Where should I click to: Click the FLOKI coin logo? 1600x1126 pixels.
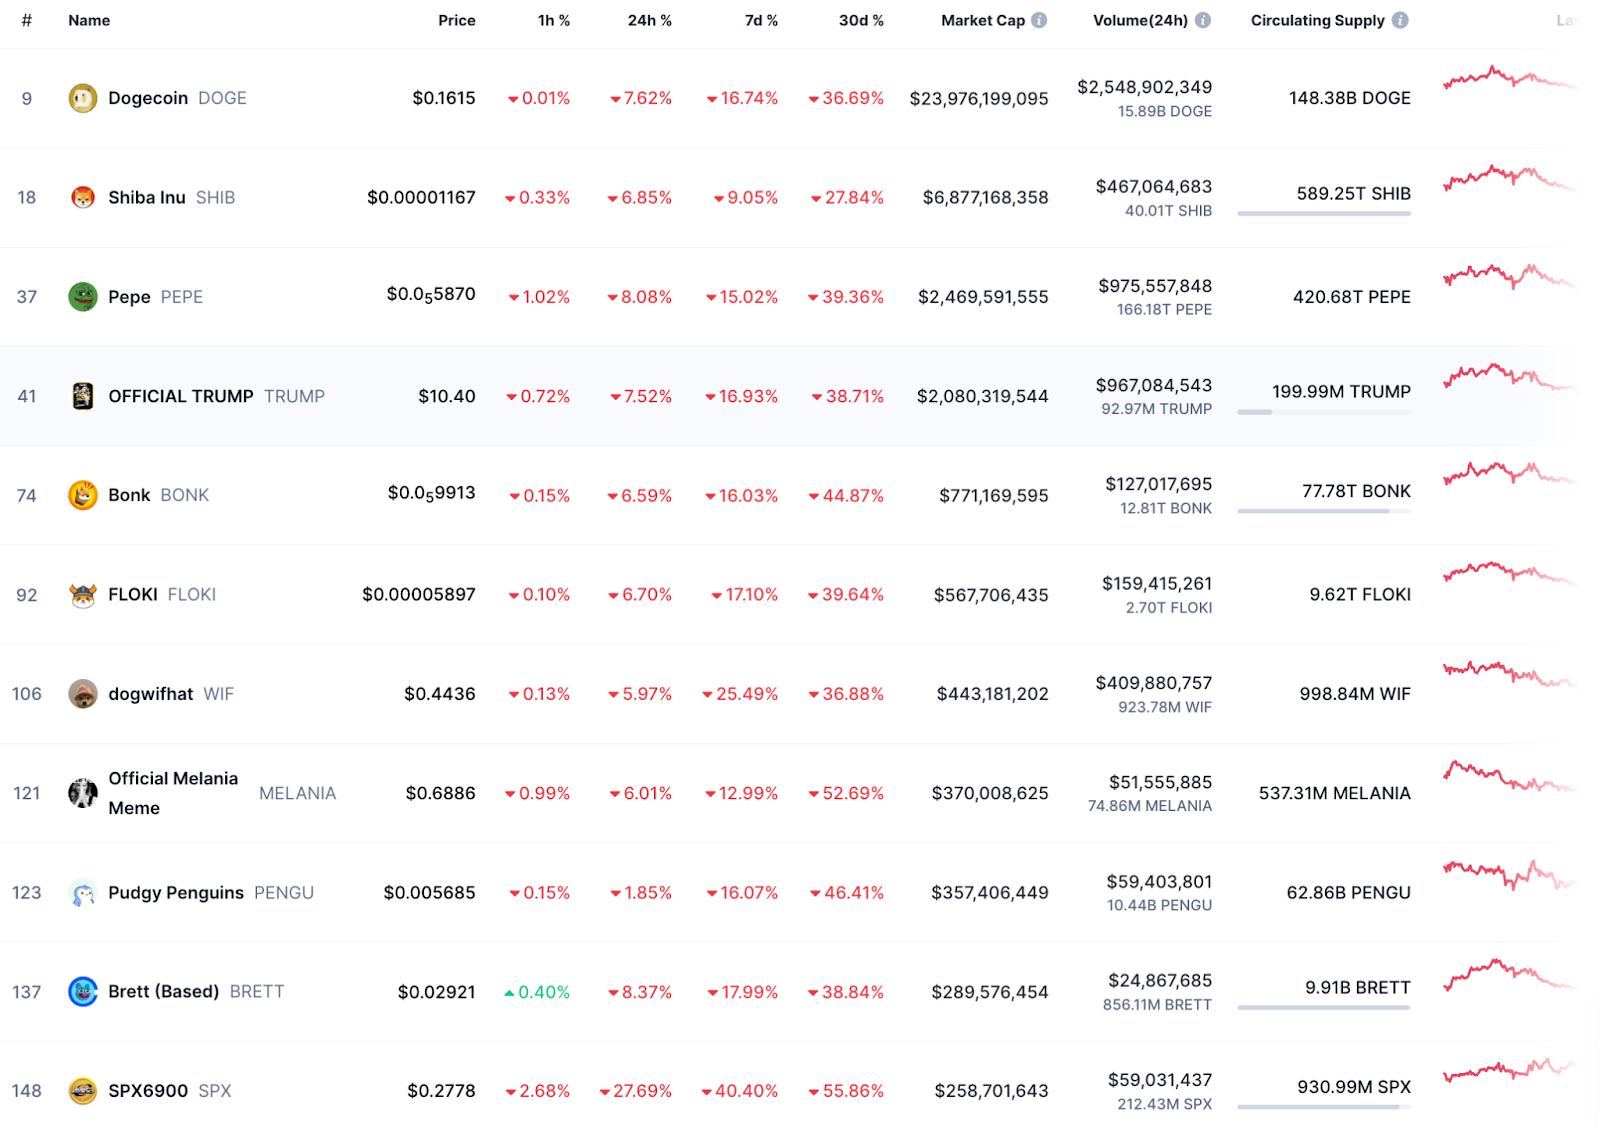point(82,595)
